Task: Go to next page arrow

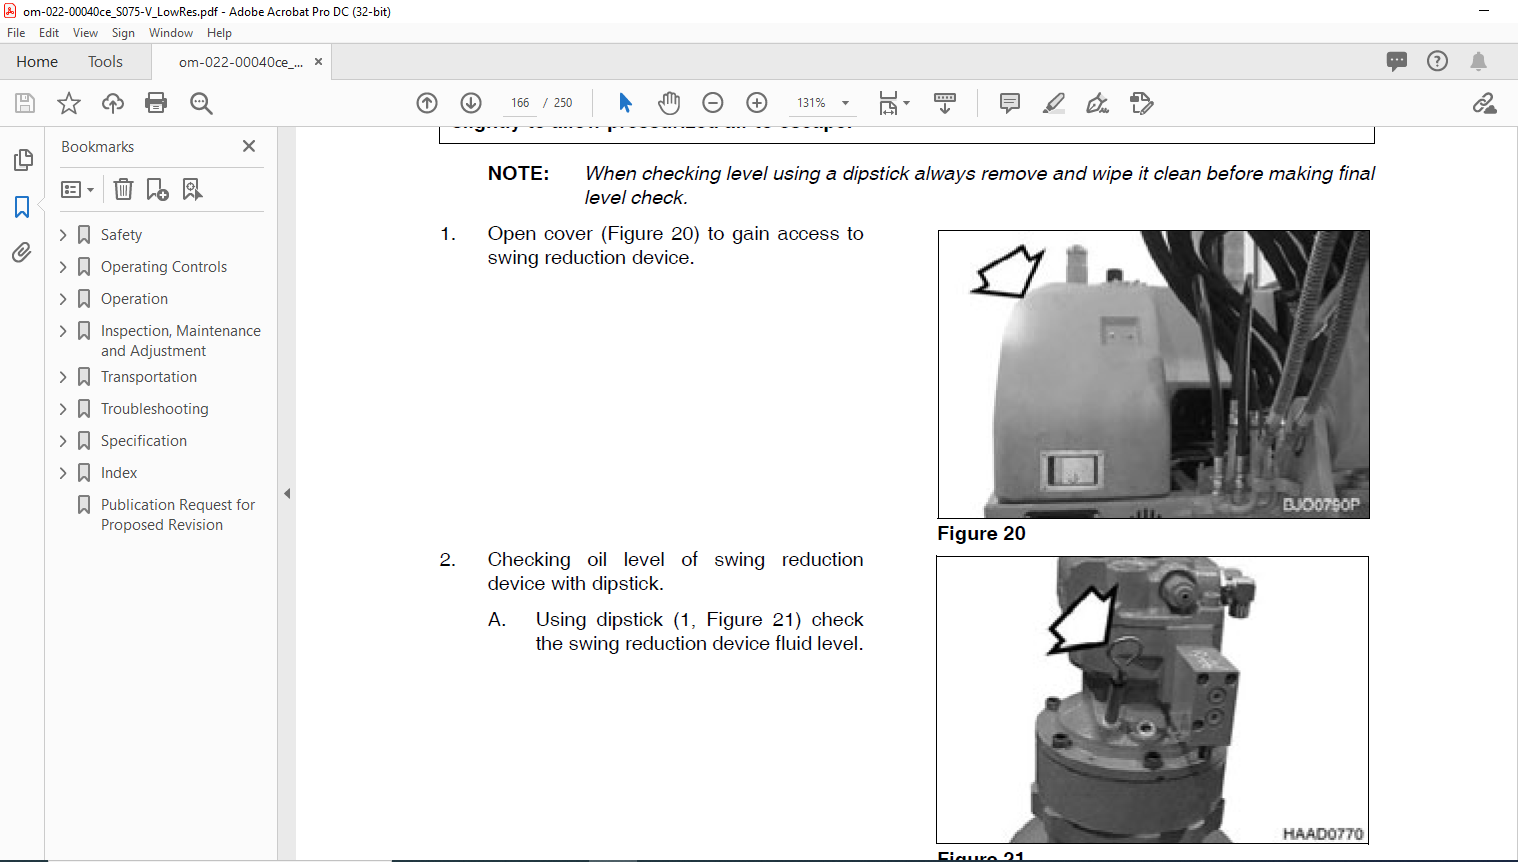Action: 471,103
